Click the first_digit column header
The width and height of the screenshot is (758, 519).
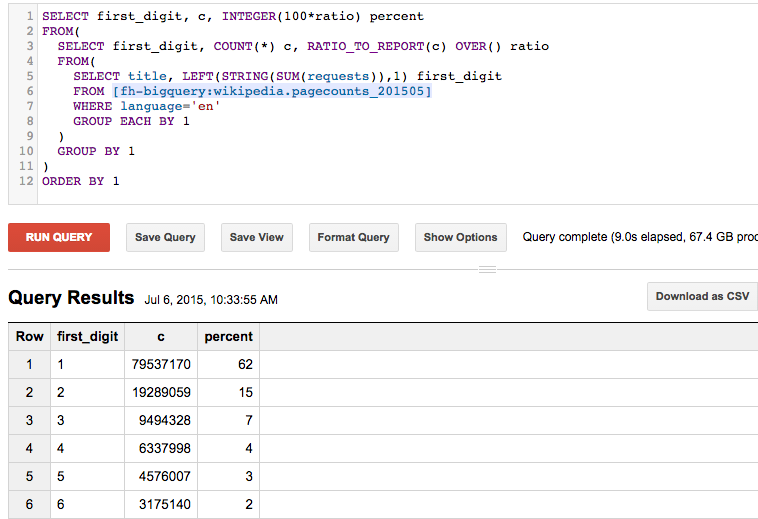(87, 336)
